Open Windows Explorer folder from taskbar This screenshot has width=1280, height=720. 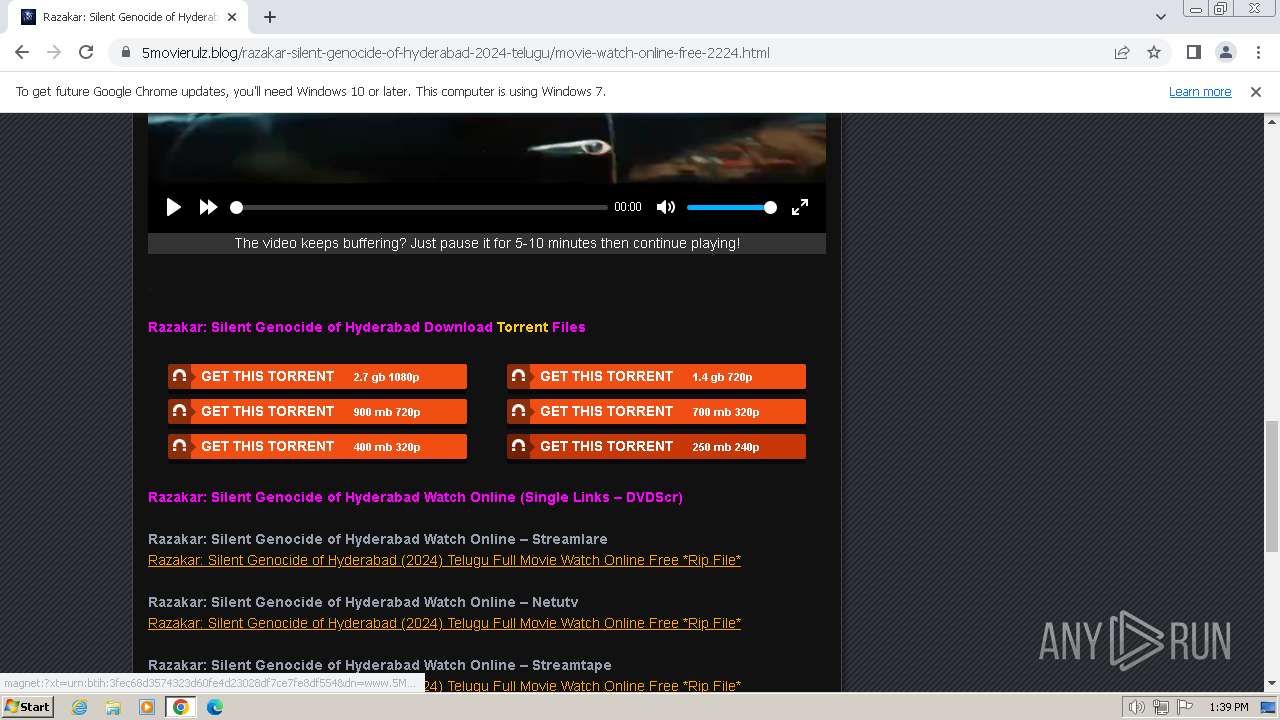pyautogui.click(x=113, y=707)
